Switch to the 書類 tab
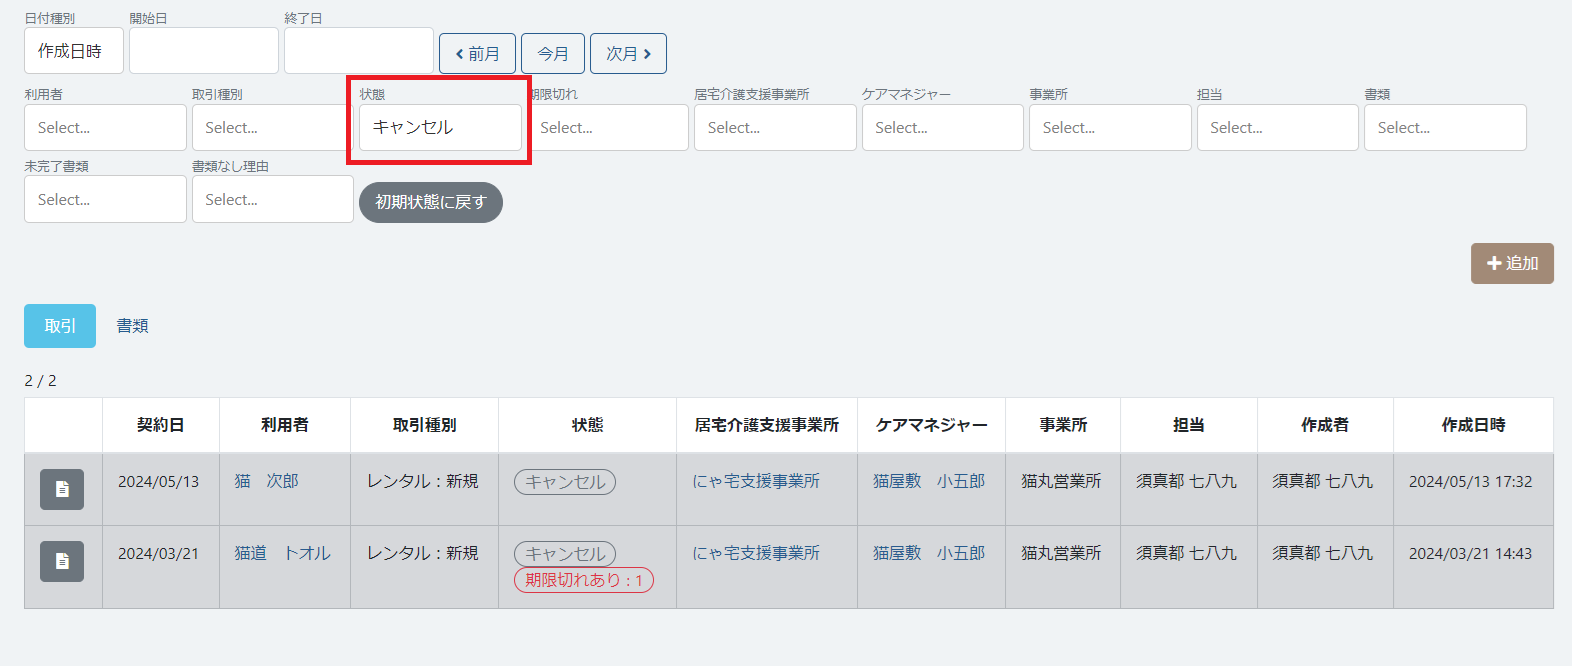This screenshot has height=666, width=1572. tap(132, 326)
